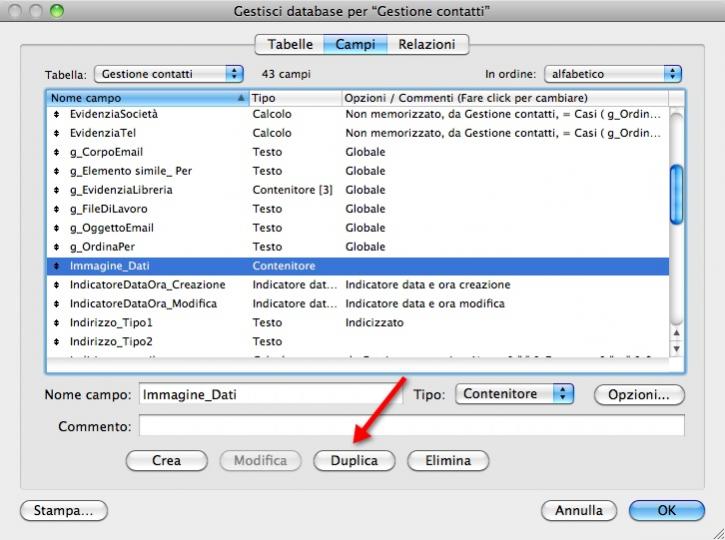
Task: Switch to the Relazioni tab
Action: pos(426,45)
